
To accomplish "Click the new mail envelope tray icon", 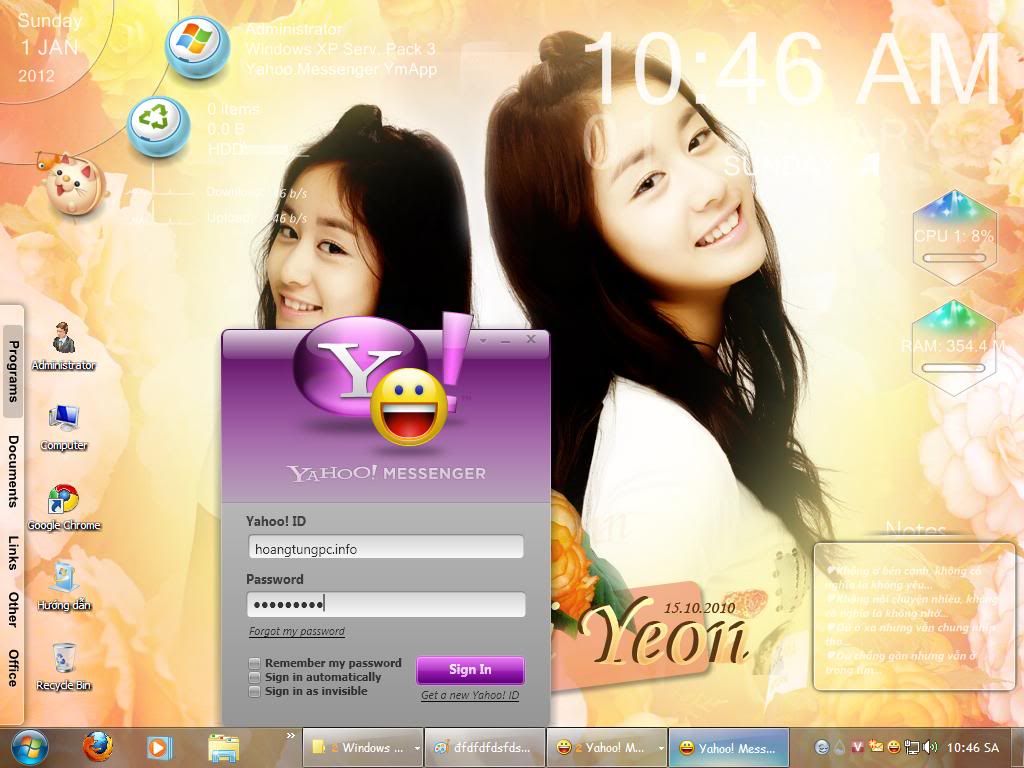I will pos(876,746).
